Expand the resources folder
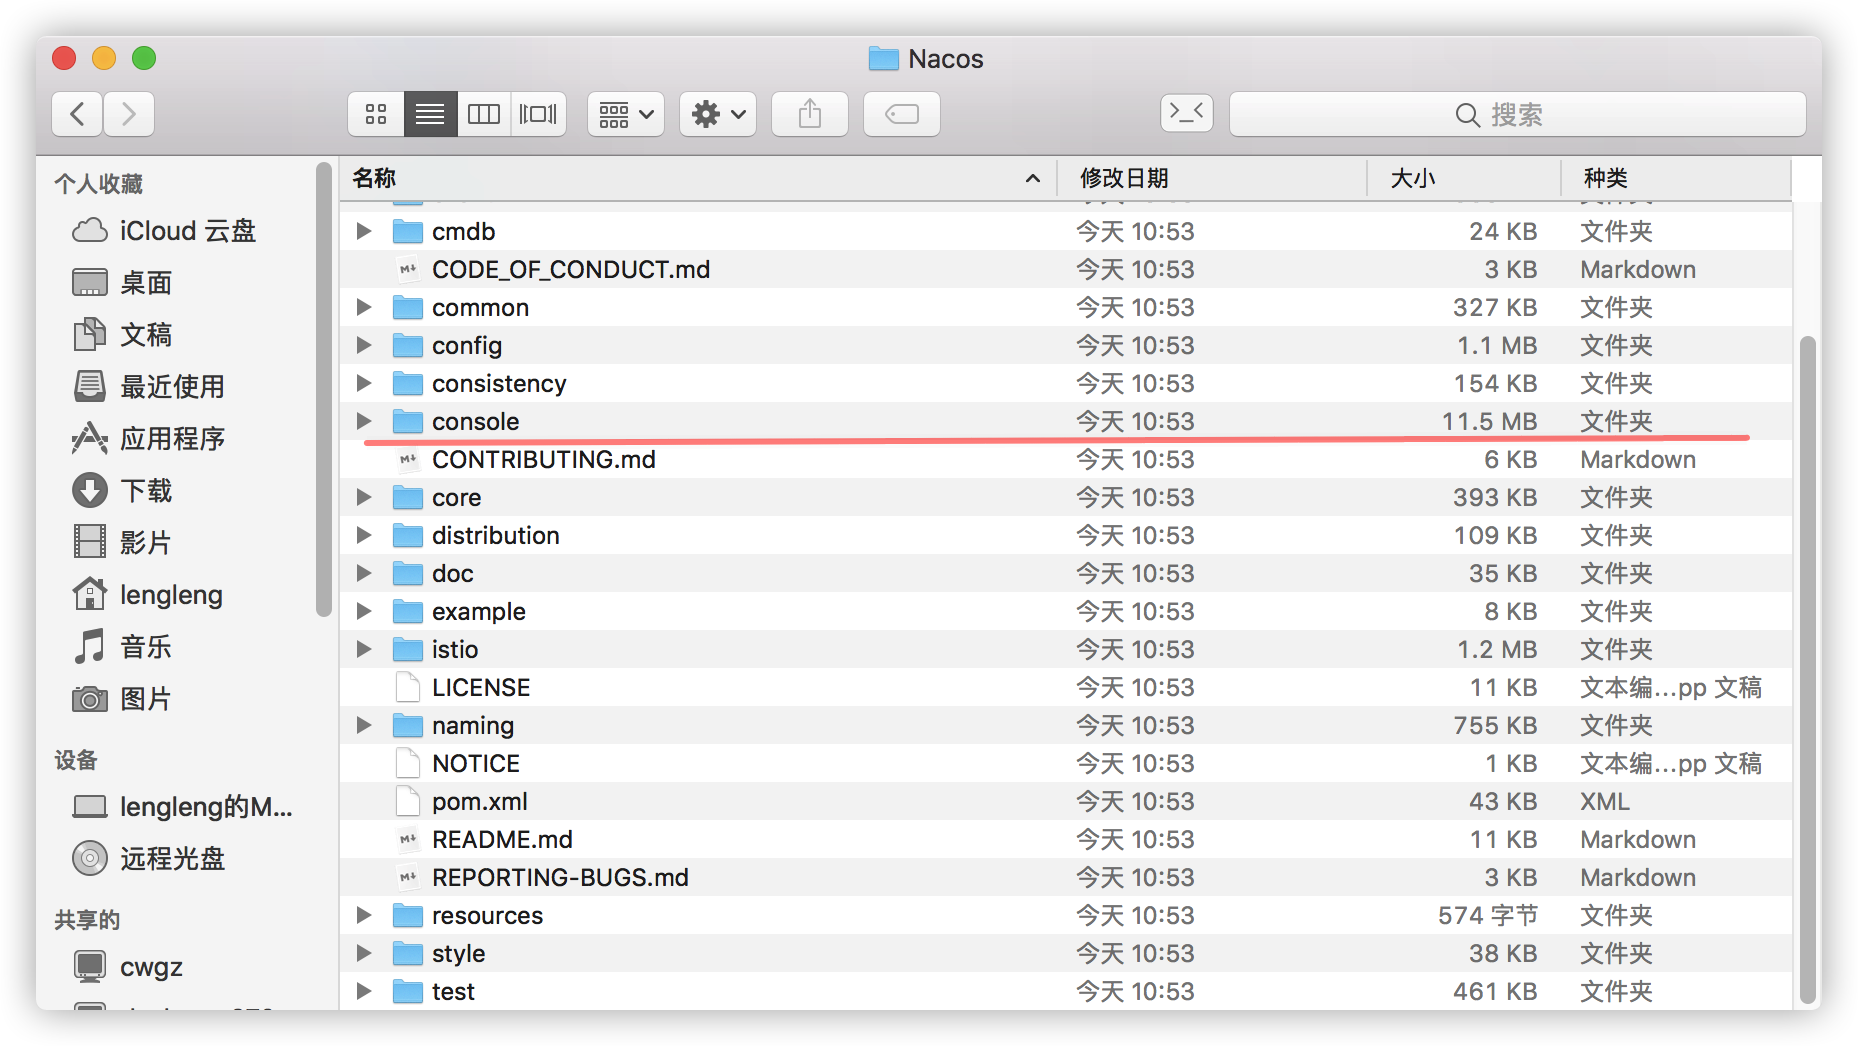This screenshot has width=1858, height=1046. (364, 915)
